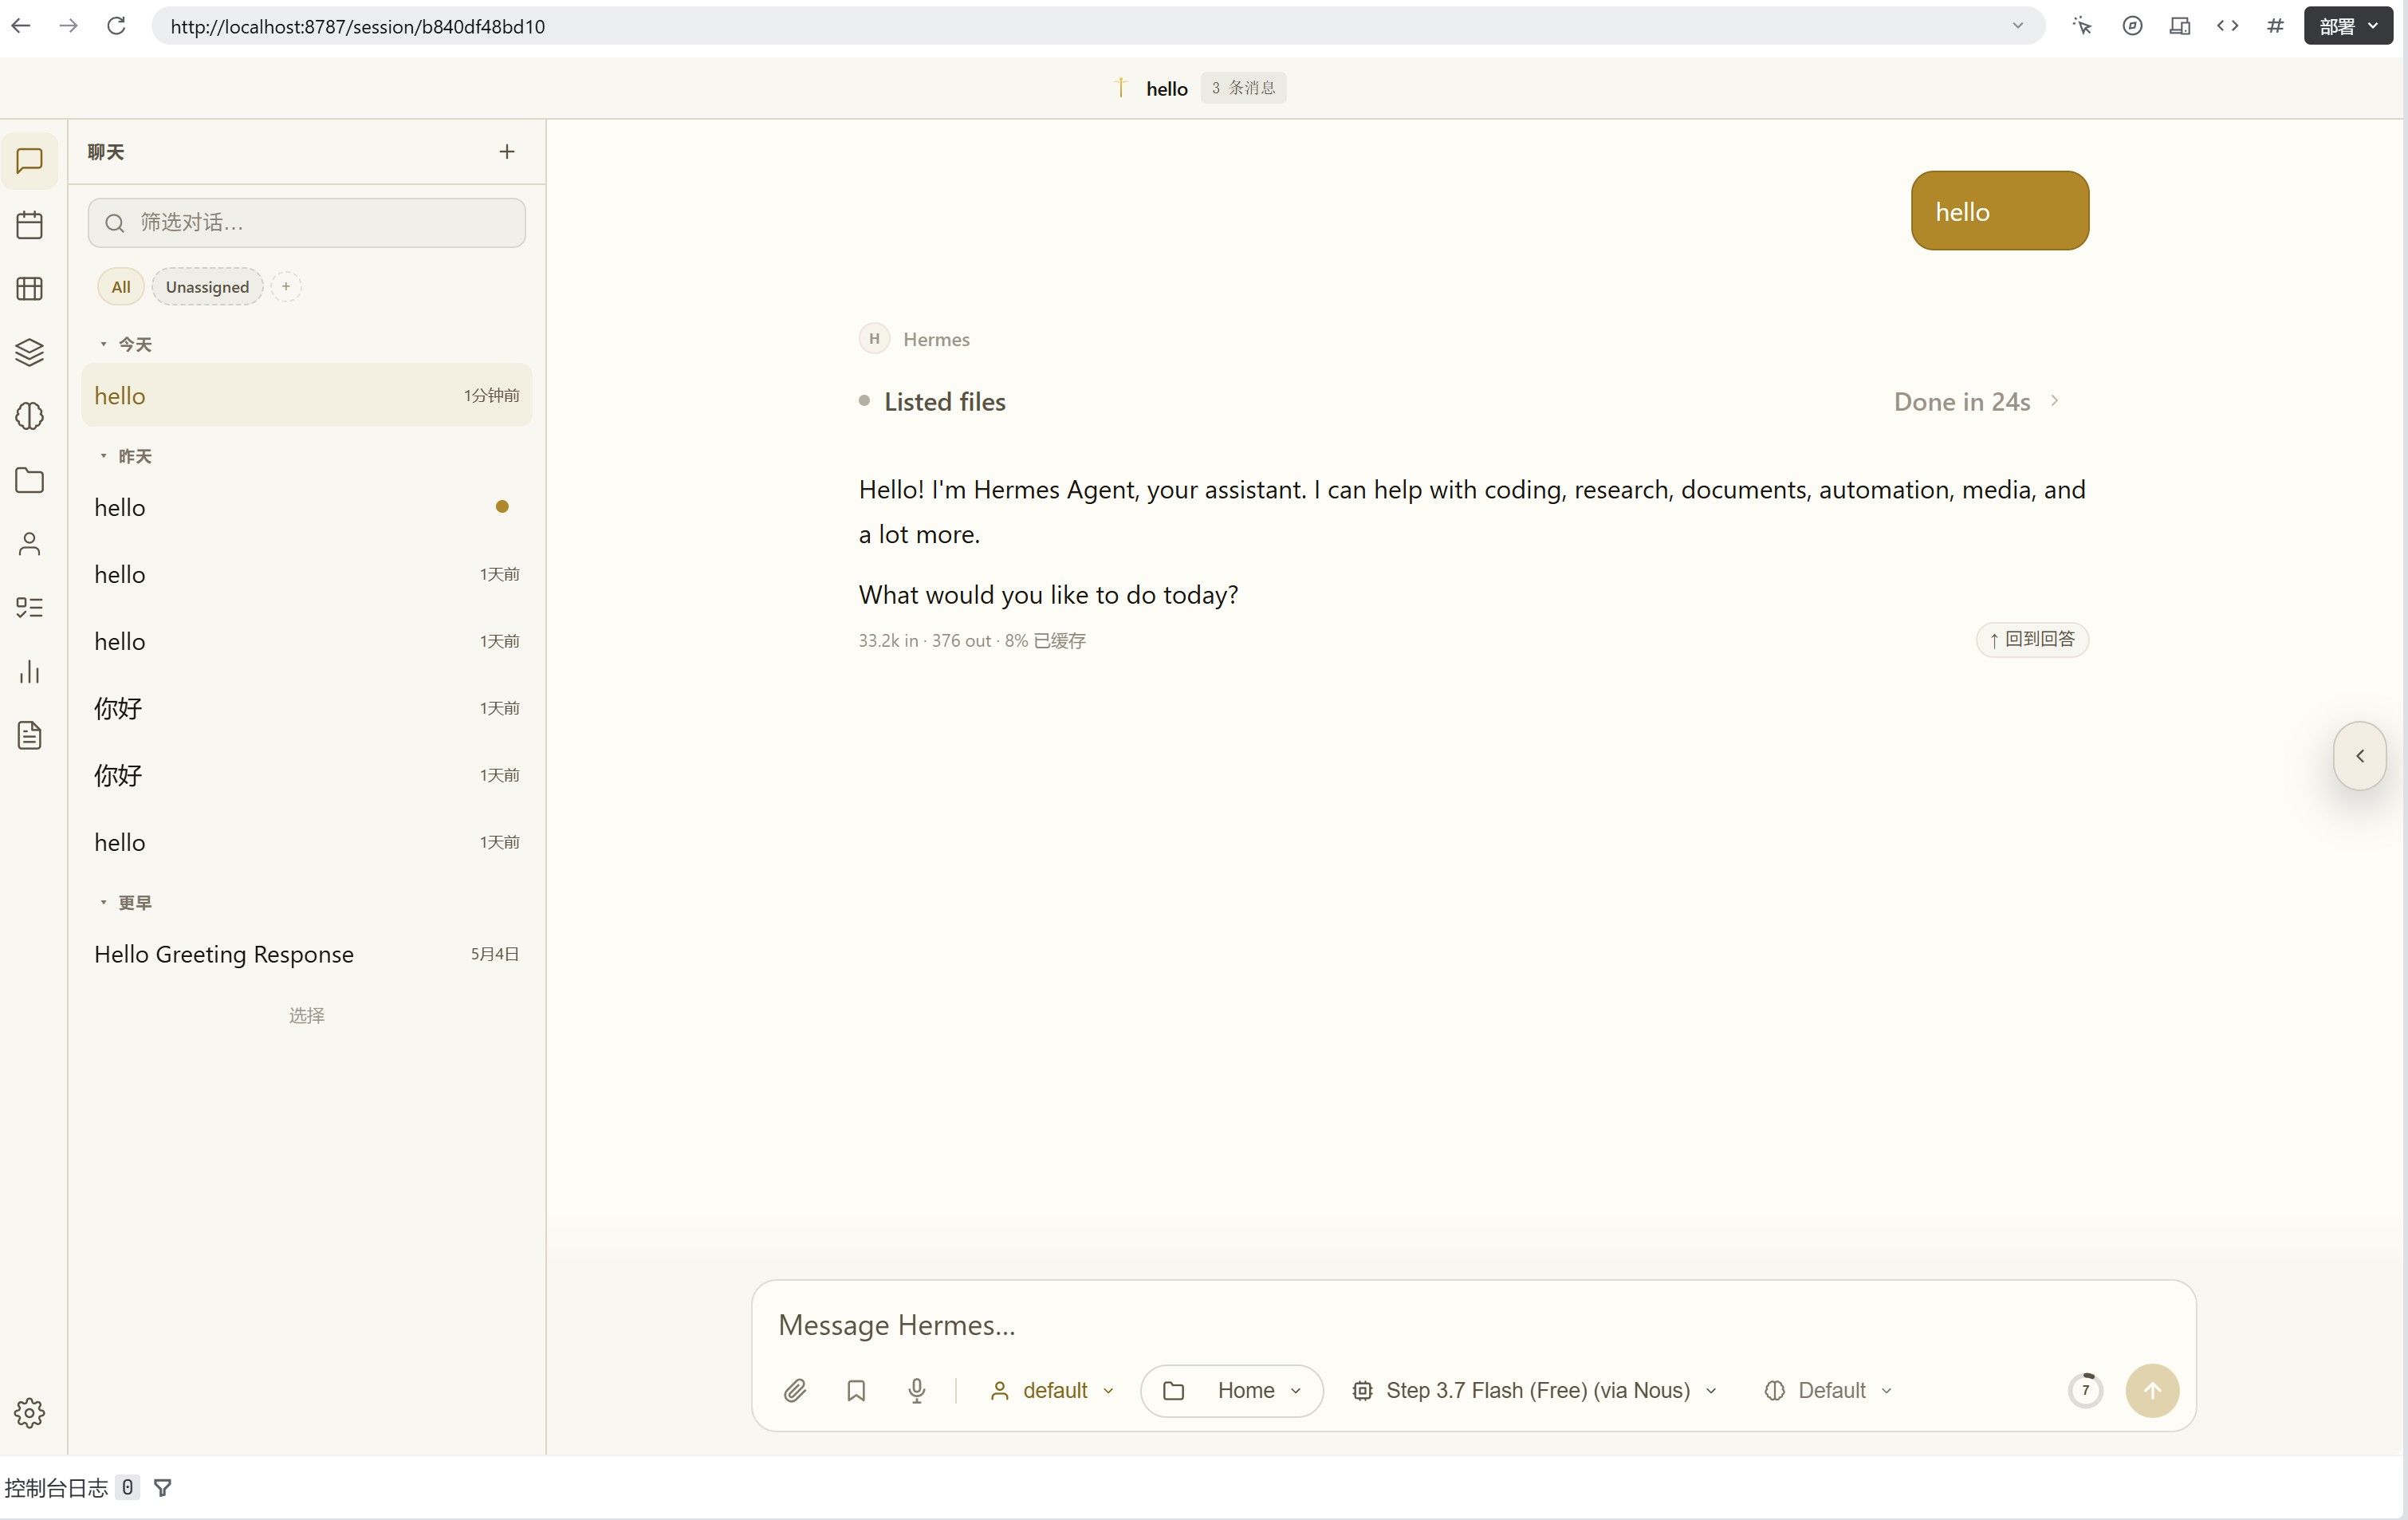
Task: Click the Message Hermes input field
Action: (x=1472, y=1325)
